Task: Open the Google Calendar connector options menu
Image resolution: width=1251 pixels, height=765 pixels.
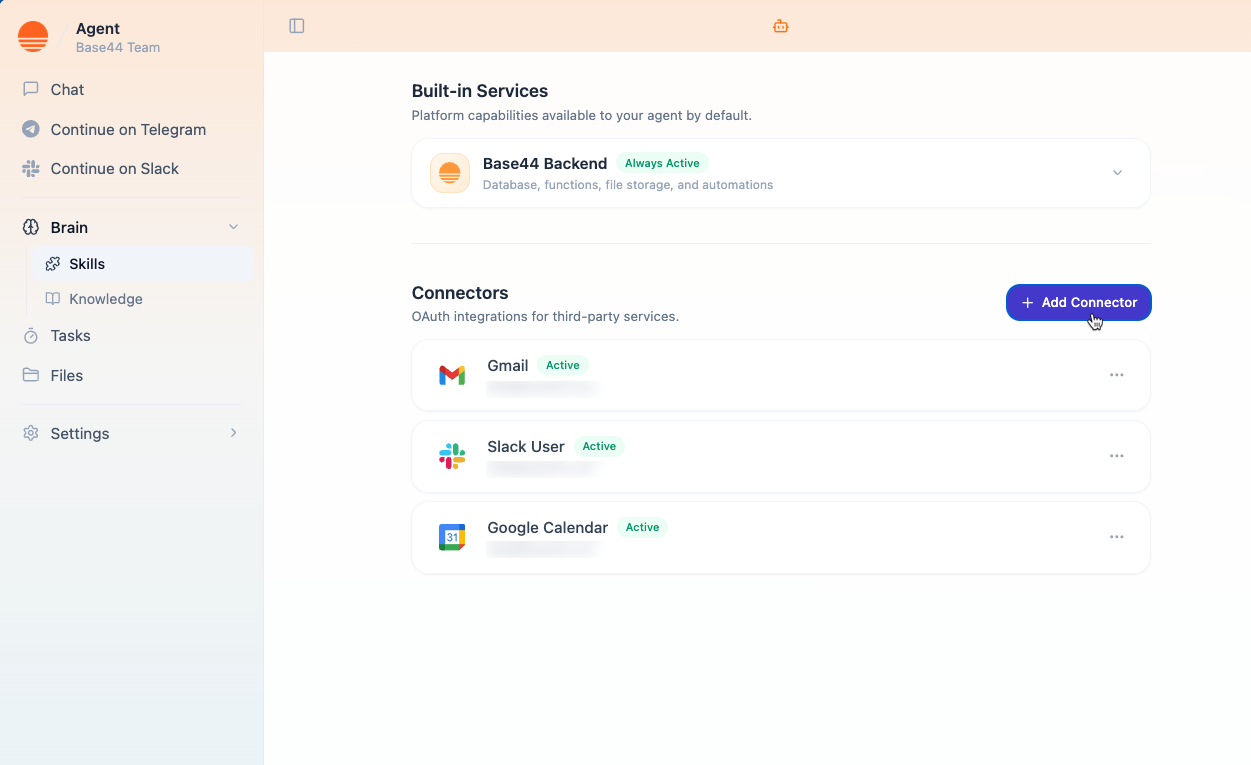Action: 1117,537
